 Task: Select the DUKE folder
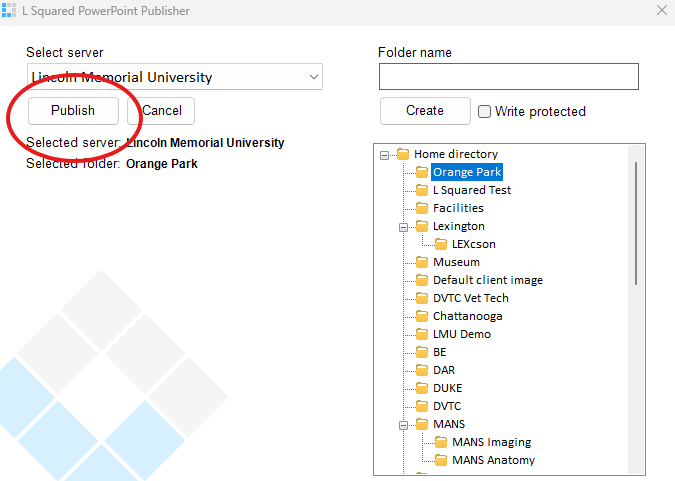pyautogui.click(x=447, y=388)
